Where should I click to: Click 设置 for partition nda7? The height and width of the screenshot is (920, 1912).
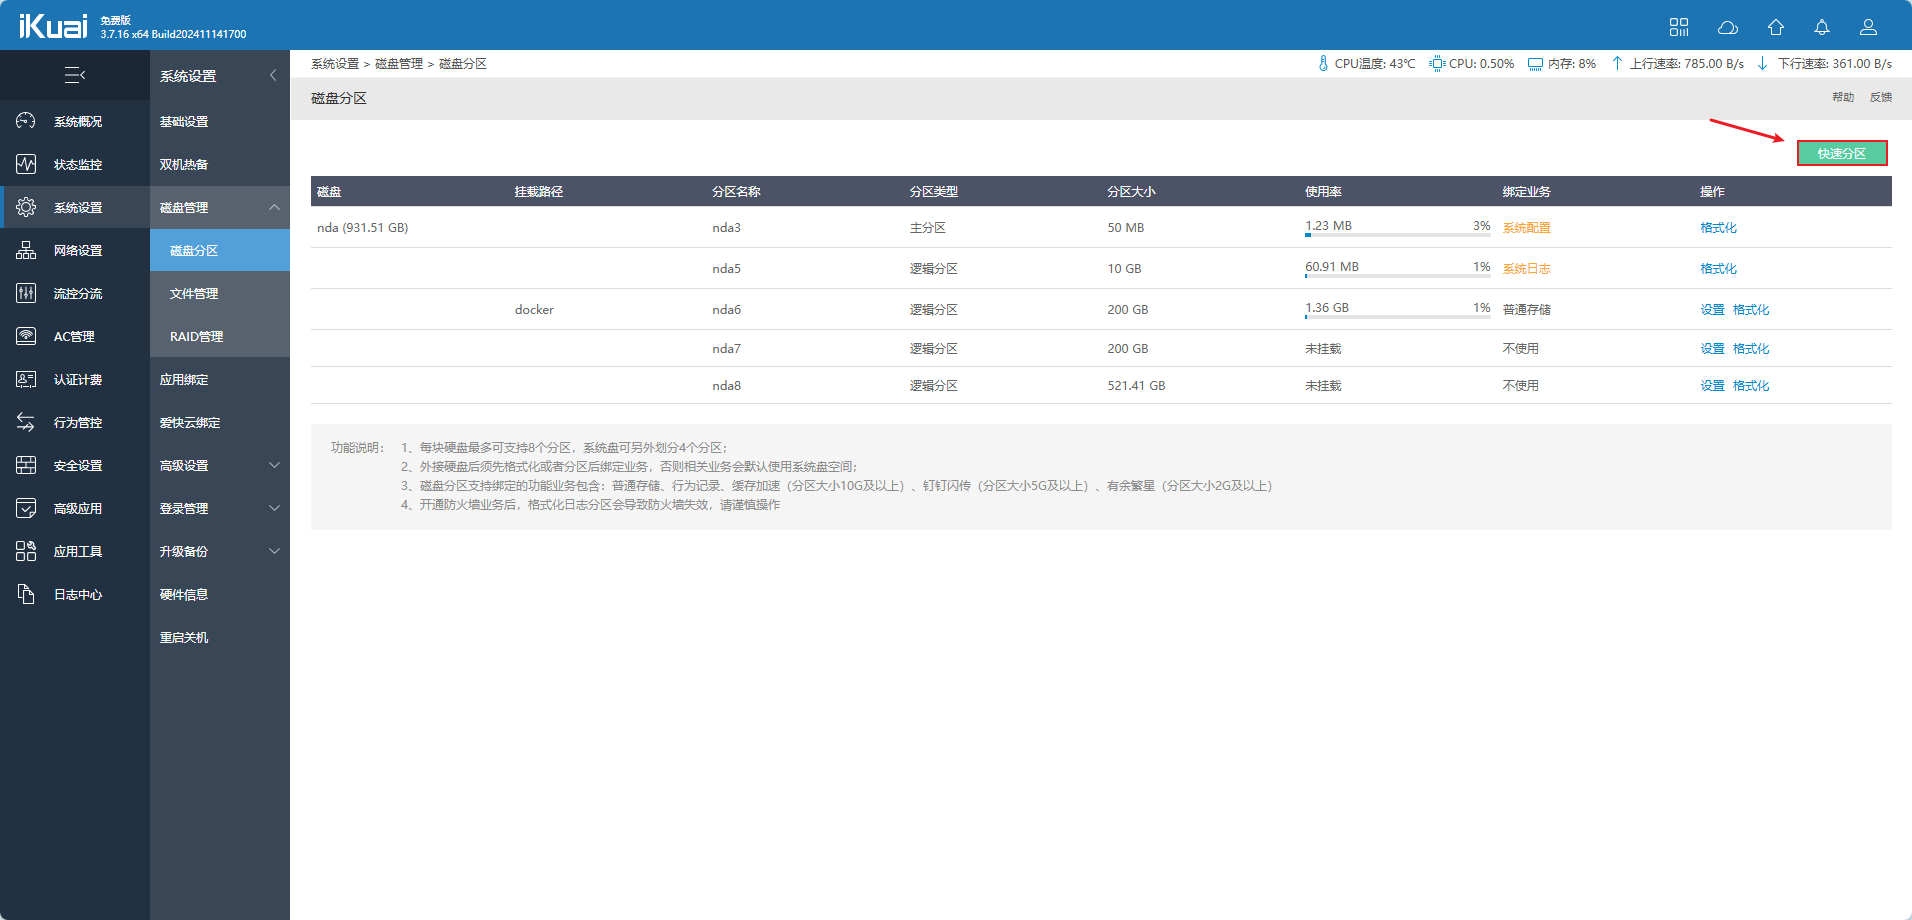coord(1712,348)
